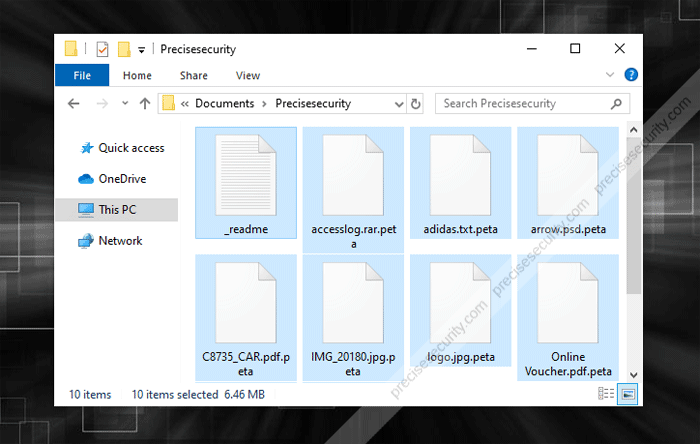Select Quick access in navigation pane
The height and width of the screenshot is (444, 700).
pyautogui.click(x=122, y=148)
